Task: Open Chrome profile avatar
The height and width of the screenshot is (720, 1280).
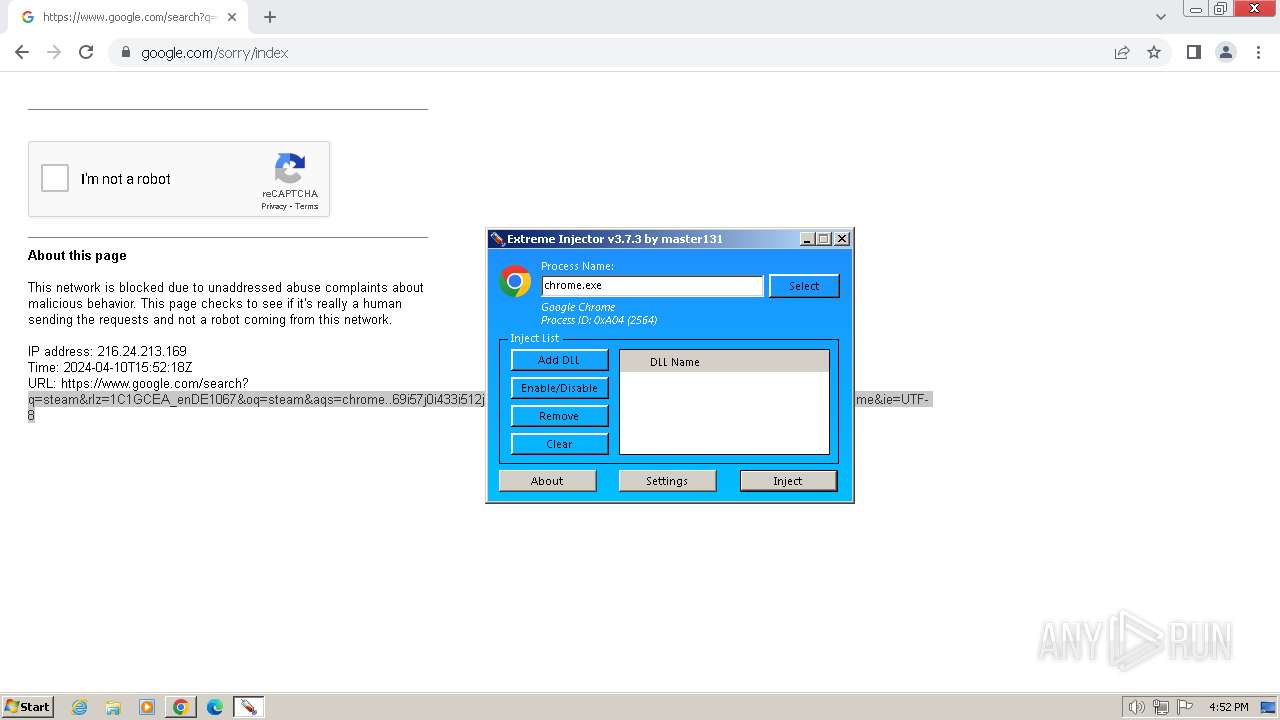Action: pos(1226,52)
